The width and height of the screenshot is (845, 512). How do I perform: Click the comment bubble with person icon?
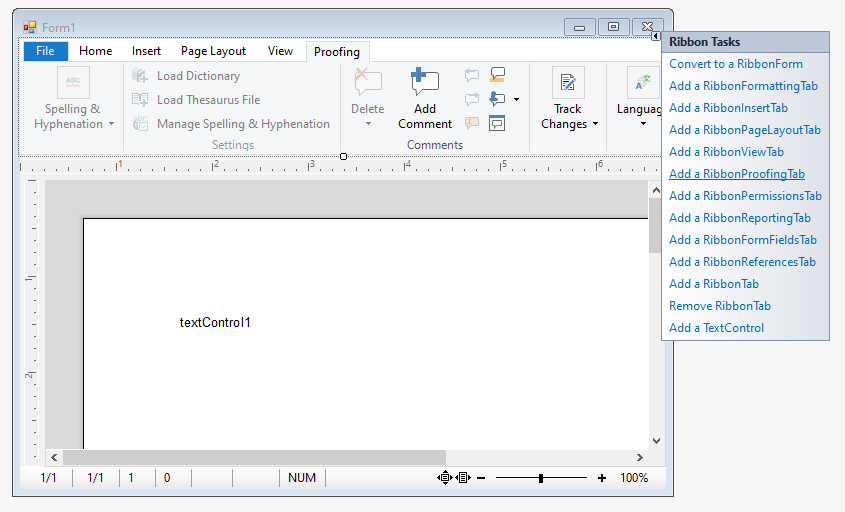coord(497,99)
